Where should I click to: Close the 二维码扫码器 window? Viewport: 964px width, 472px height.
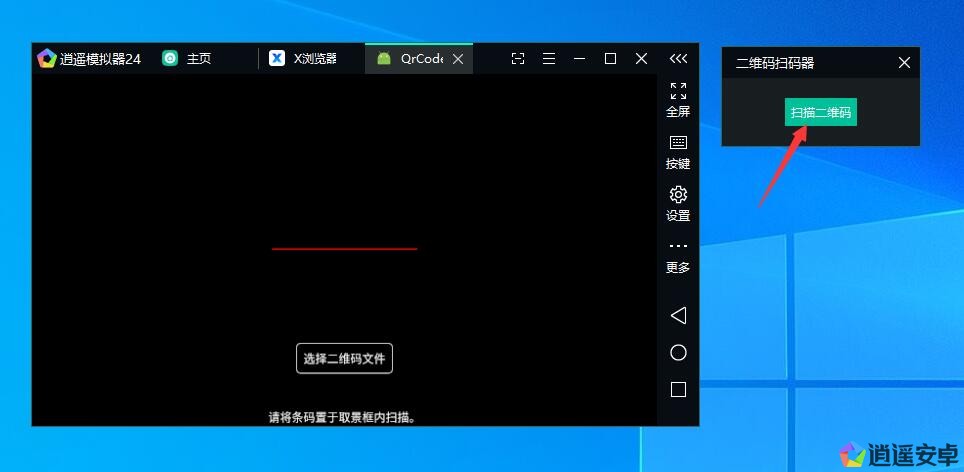tap(904, 63)
